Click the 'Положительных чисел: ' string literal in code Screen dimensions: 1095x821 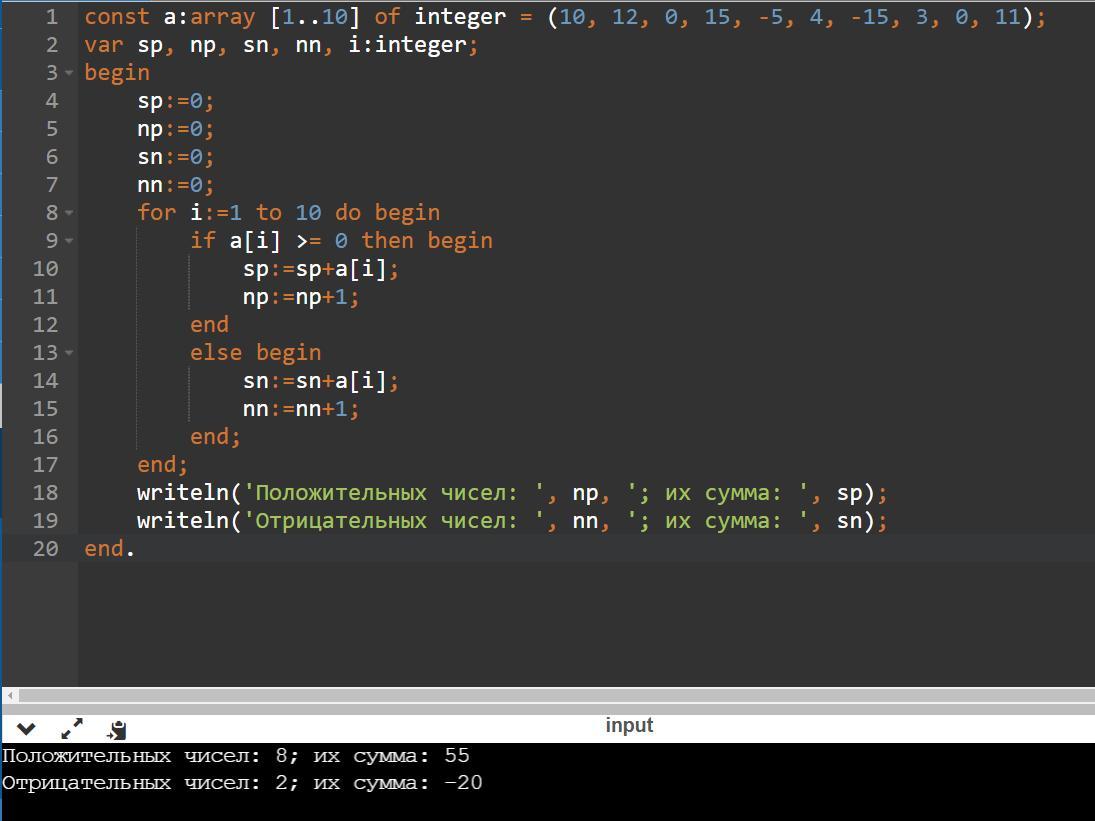393,493
